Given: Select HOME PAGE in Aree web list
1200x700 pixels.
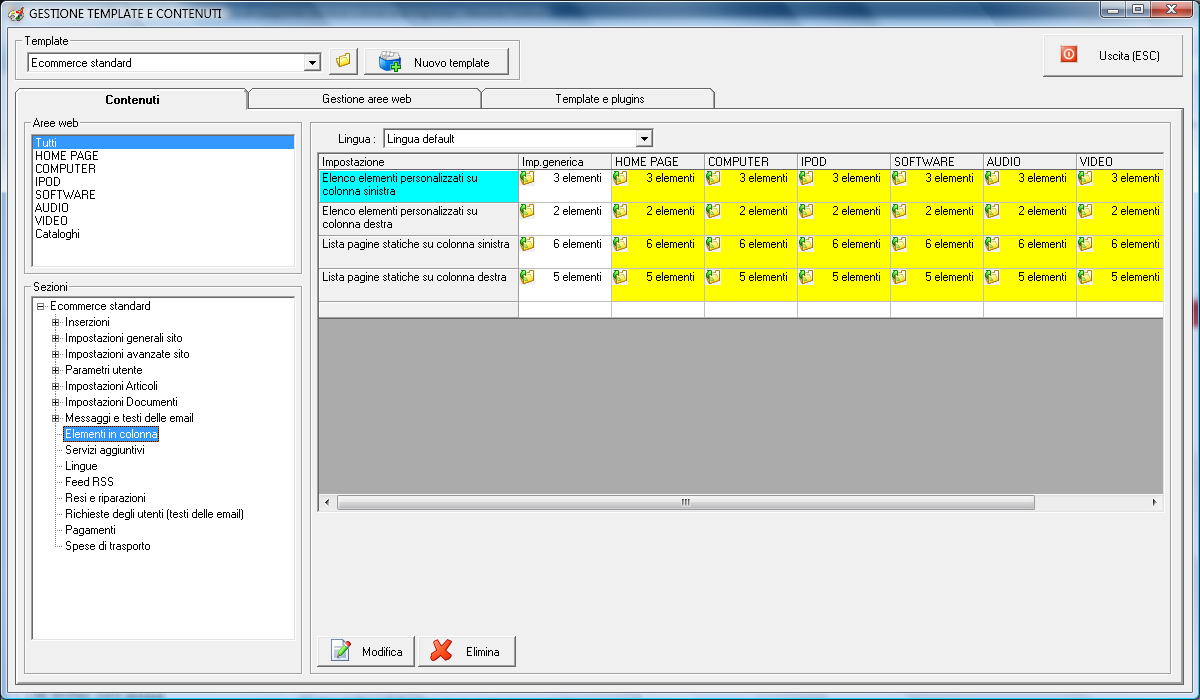Looking at the screenshot, I should point(163,156).
